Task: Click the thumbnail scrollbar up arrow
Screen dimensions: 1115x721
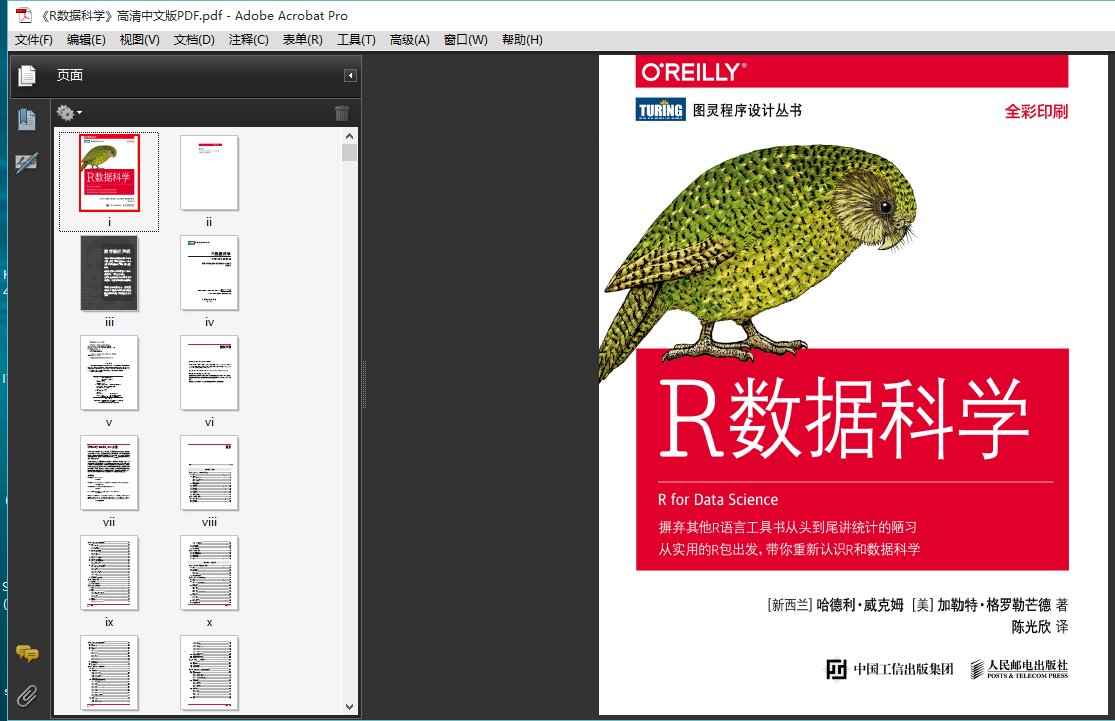Action: 349,136
